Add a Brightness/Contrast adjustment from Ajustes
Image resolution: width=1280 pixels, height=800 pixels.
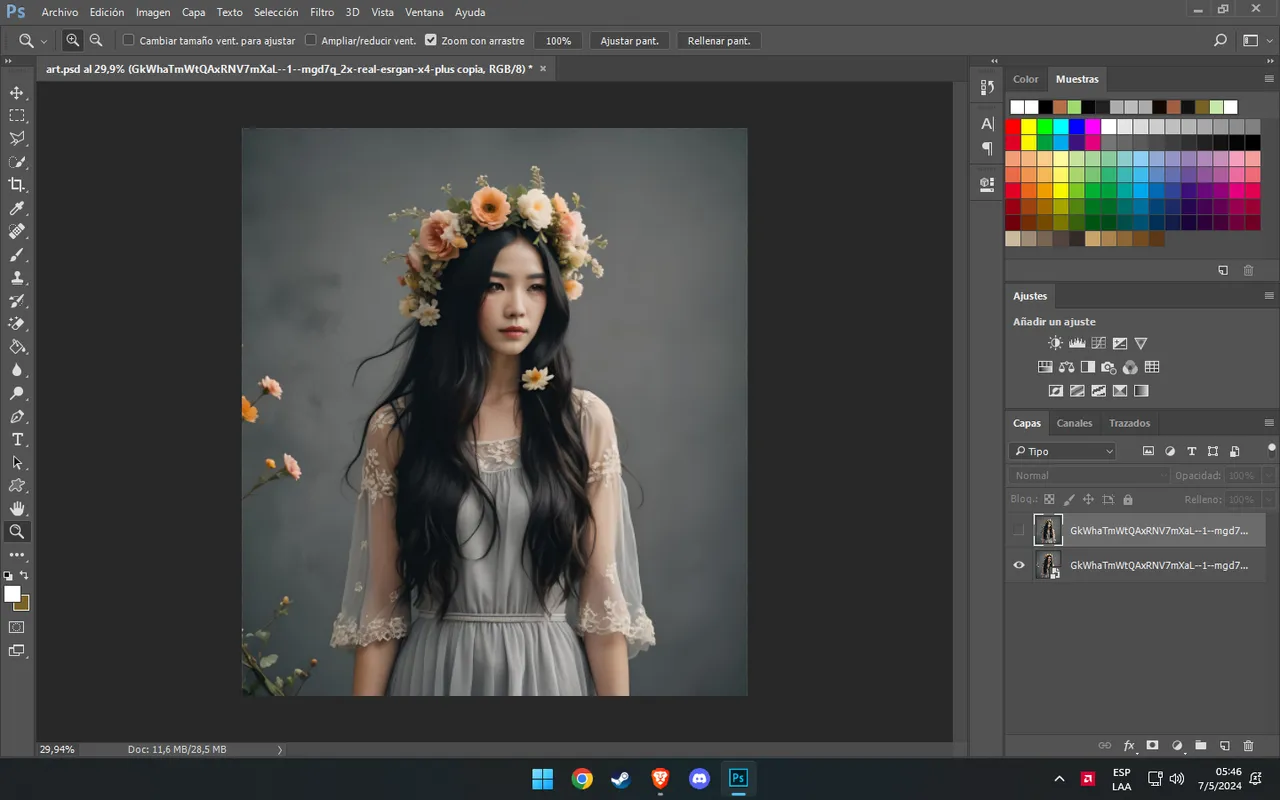[1055, 343]
